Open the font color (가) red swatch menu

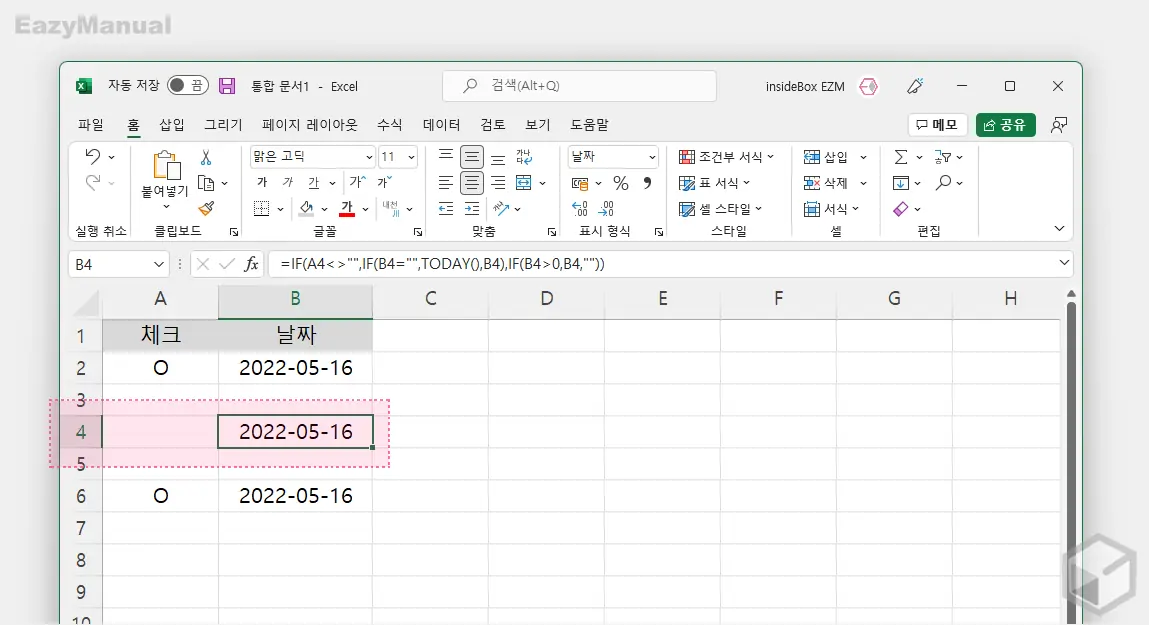tap(346, 208)
